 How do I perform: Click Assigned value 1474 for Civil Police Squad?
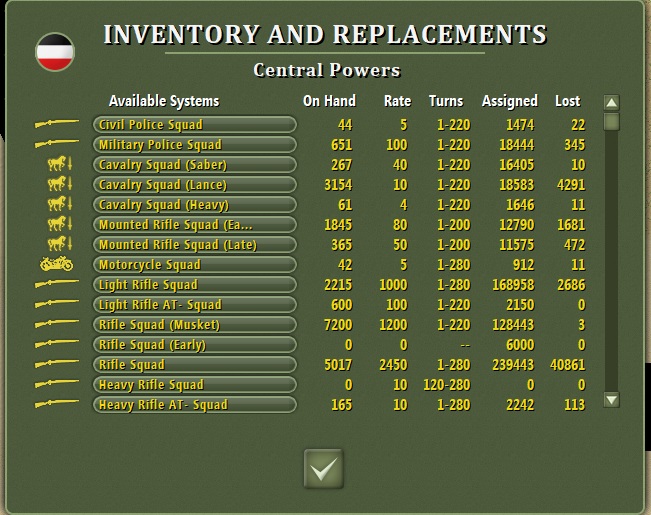pyautogui.click(x=520, y=125)
